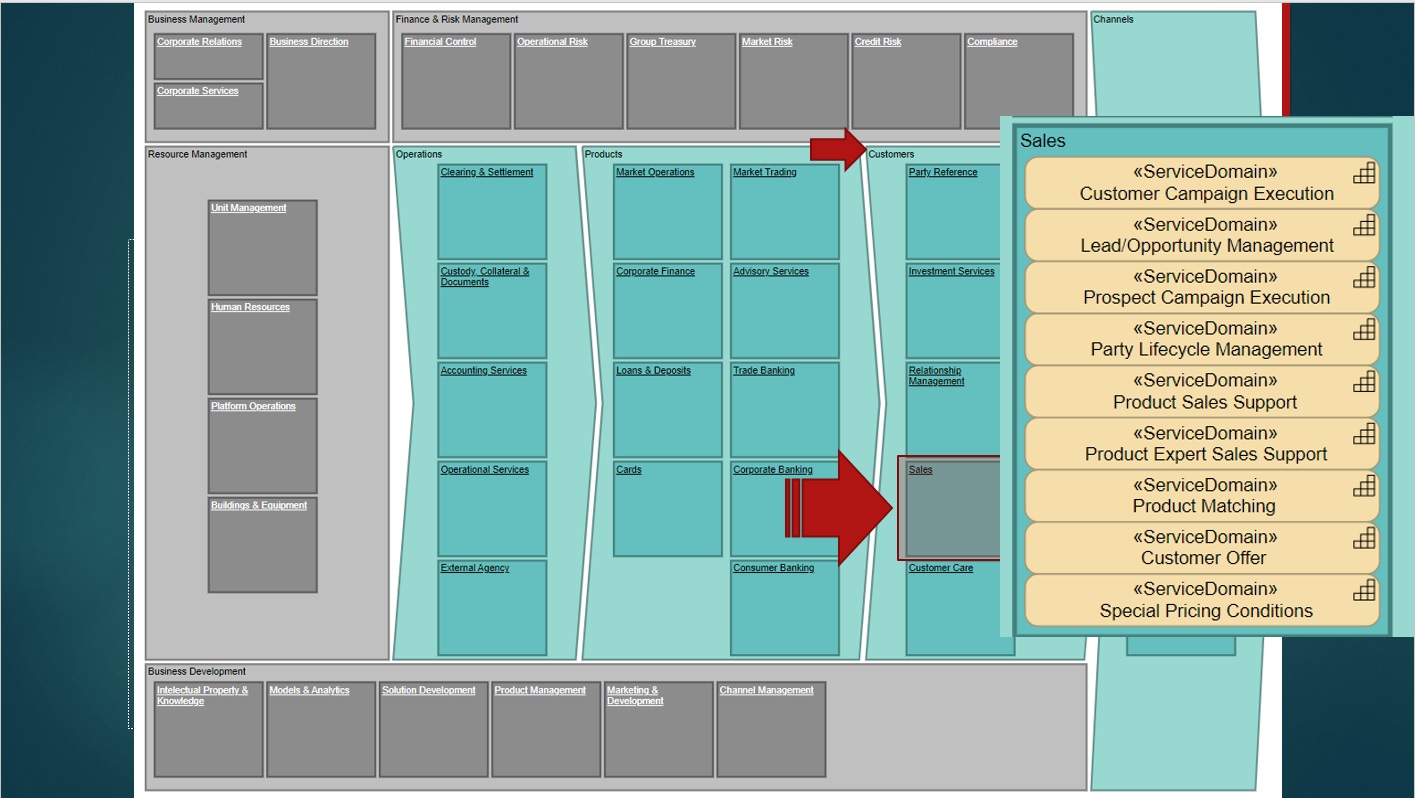1415x798 pixels.
Task: Open composite icon on Customer Offer
Action: click(x=1364, y=538)
